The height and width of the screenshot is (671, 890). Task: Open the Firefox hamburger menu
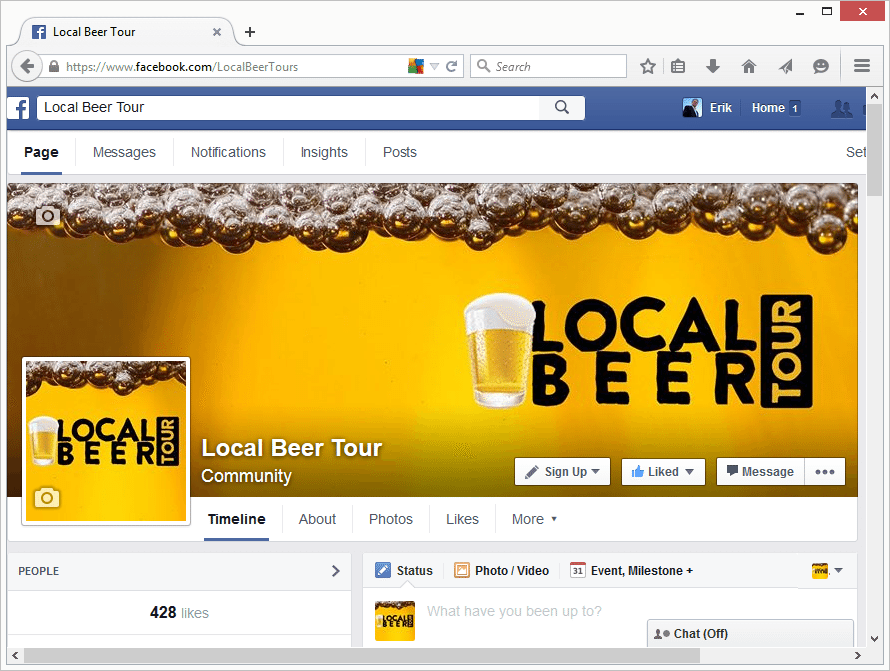tap(862, 66)
